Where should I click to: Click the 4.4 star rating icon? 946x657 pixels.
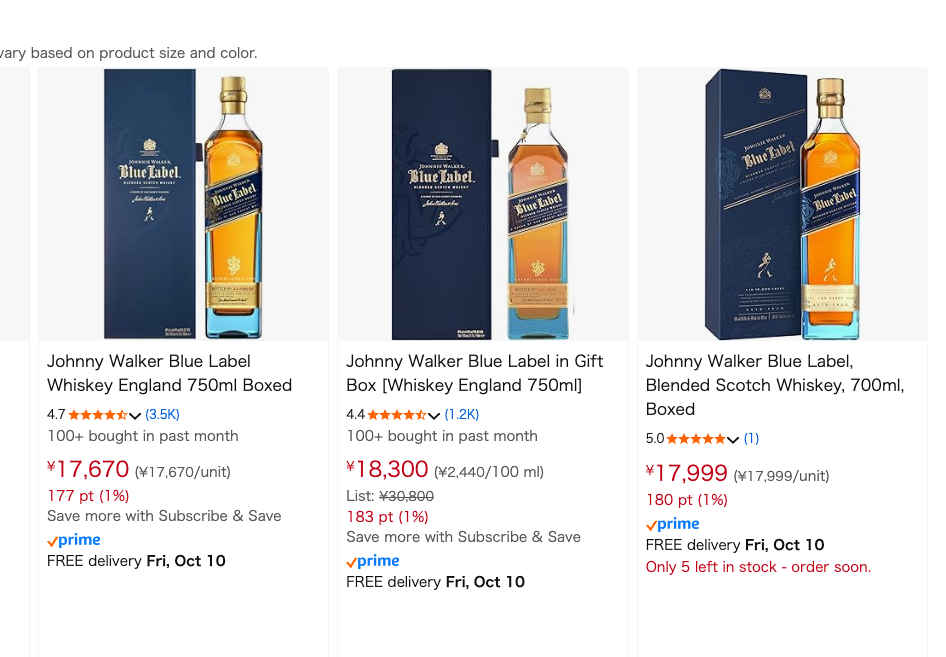click(396, 415)
